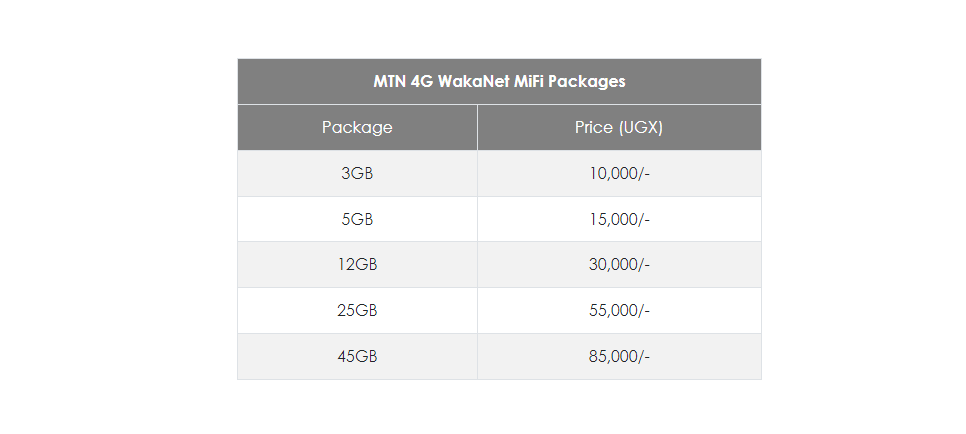This screenshot has width=966, height=434.
Task: Select the 25GB package cell
Action: pos(357,310)
